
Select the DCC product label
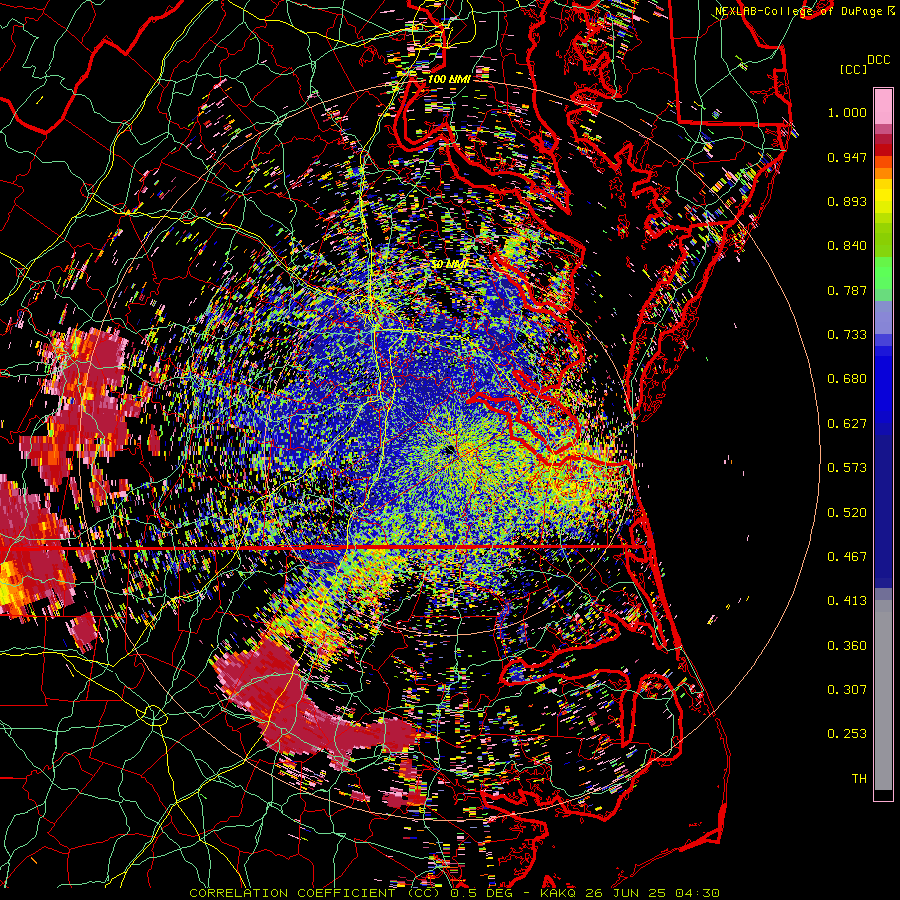pos(878,60)
